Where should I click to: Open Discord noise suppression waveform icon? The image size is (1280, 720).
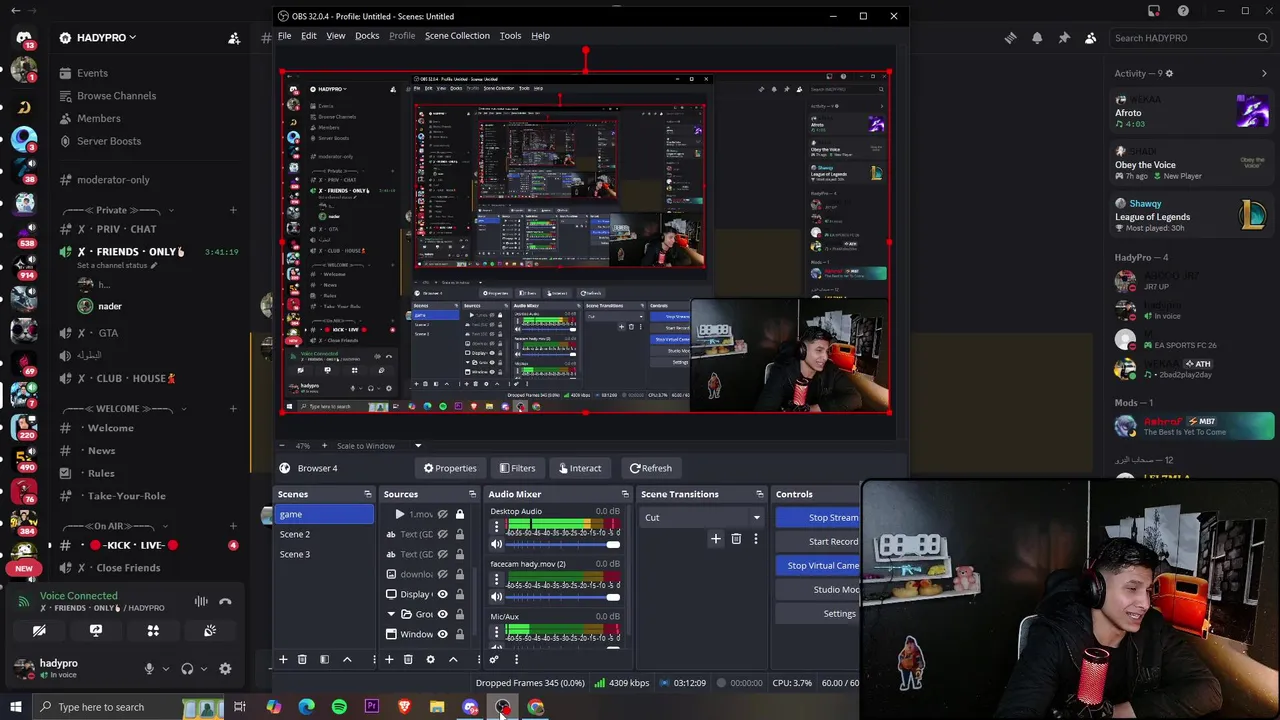coord(201,602)
